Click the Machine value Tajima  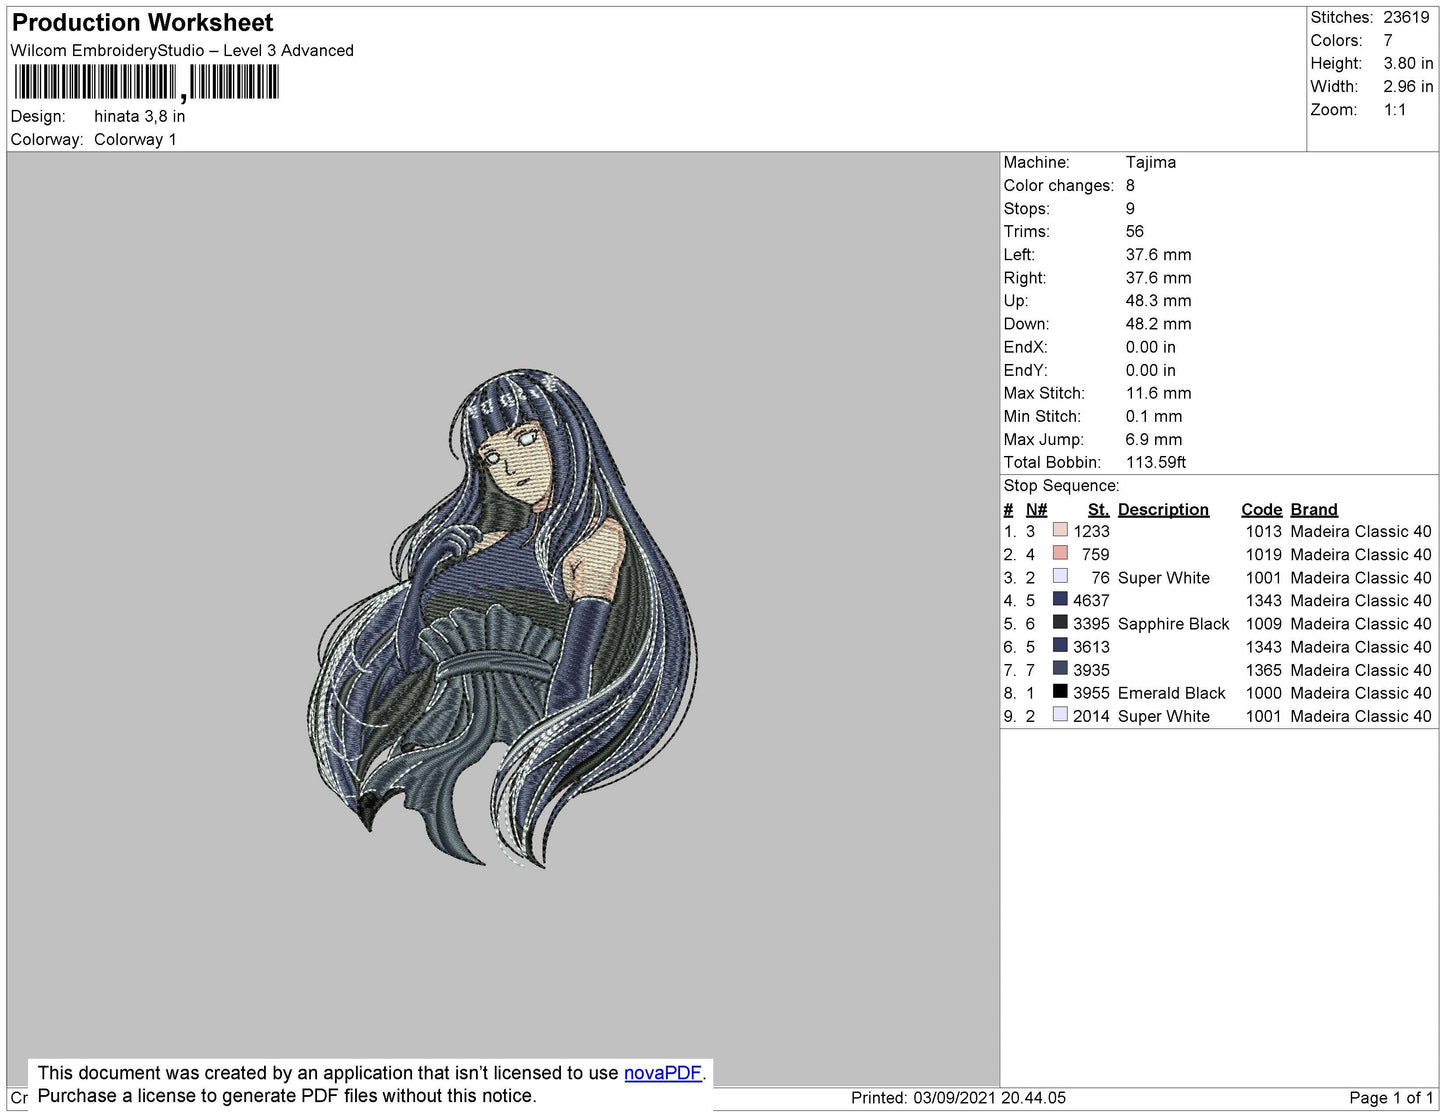pyautogui.click(x=1150, y=162)
